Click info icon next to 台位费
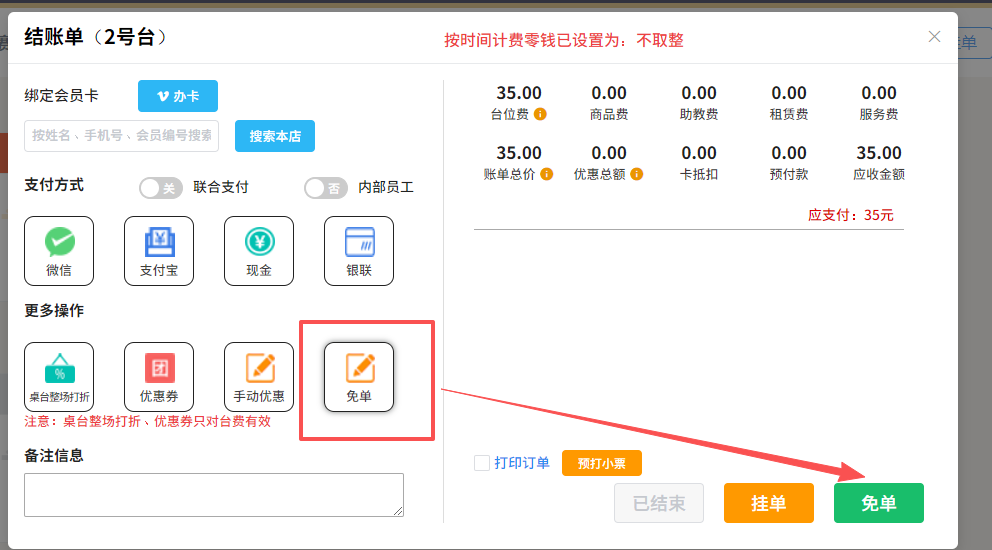The image size is (992, 550). click(540, 115)
